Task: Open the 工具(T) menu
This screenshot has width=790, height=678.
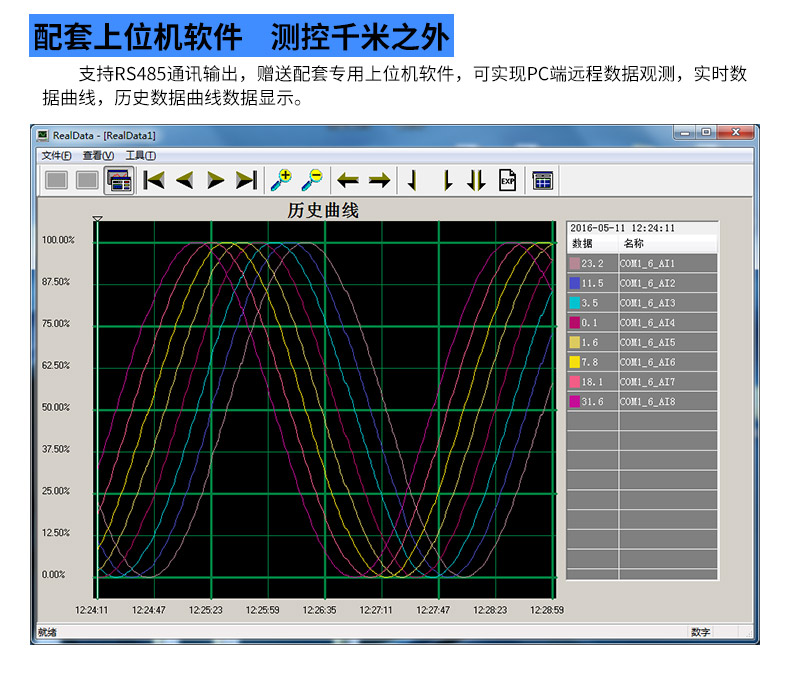Action: [x=141, y=156]
